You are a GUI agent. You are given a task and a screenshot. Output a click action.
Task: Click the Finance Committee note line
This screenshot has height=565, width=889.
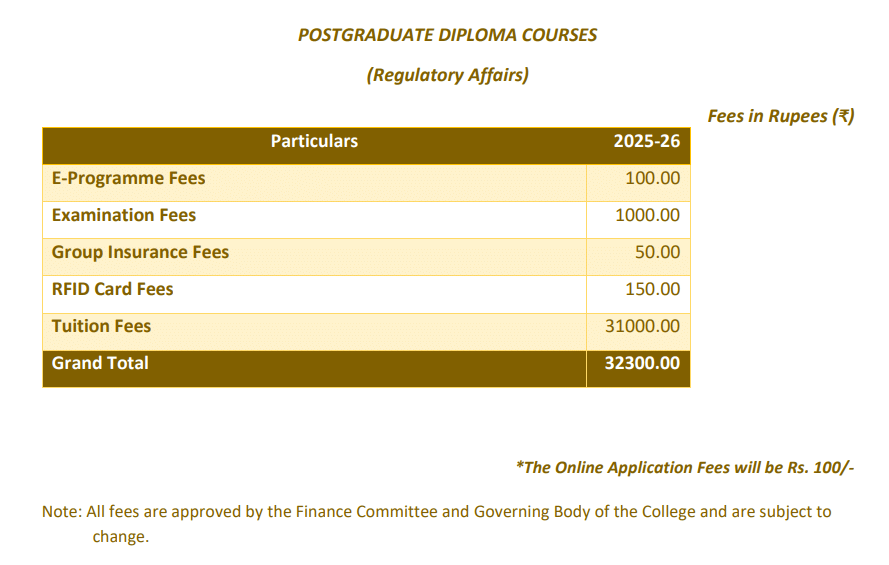coord(436,512)
